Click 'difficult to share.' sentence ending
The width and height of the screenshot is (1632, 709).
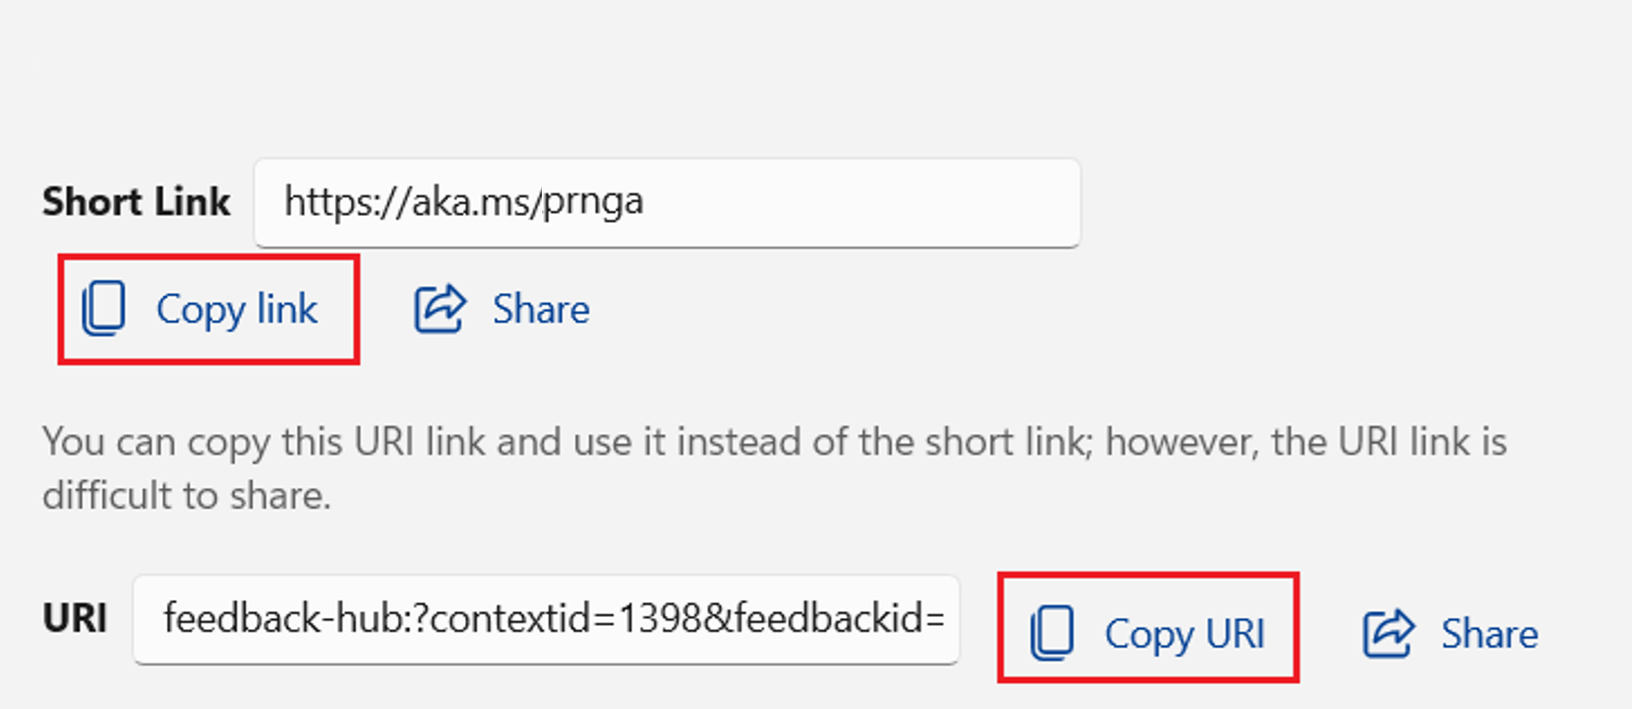coord(186,495)
